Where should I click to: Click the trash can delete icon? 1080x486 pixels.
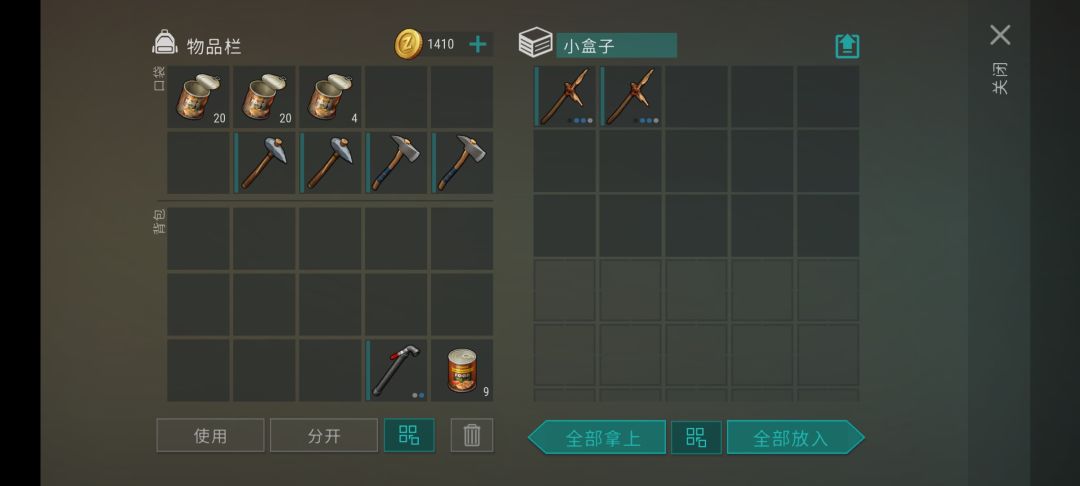472,435
